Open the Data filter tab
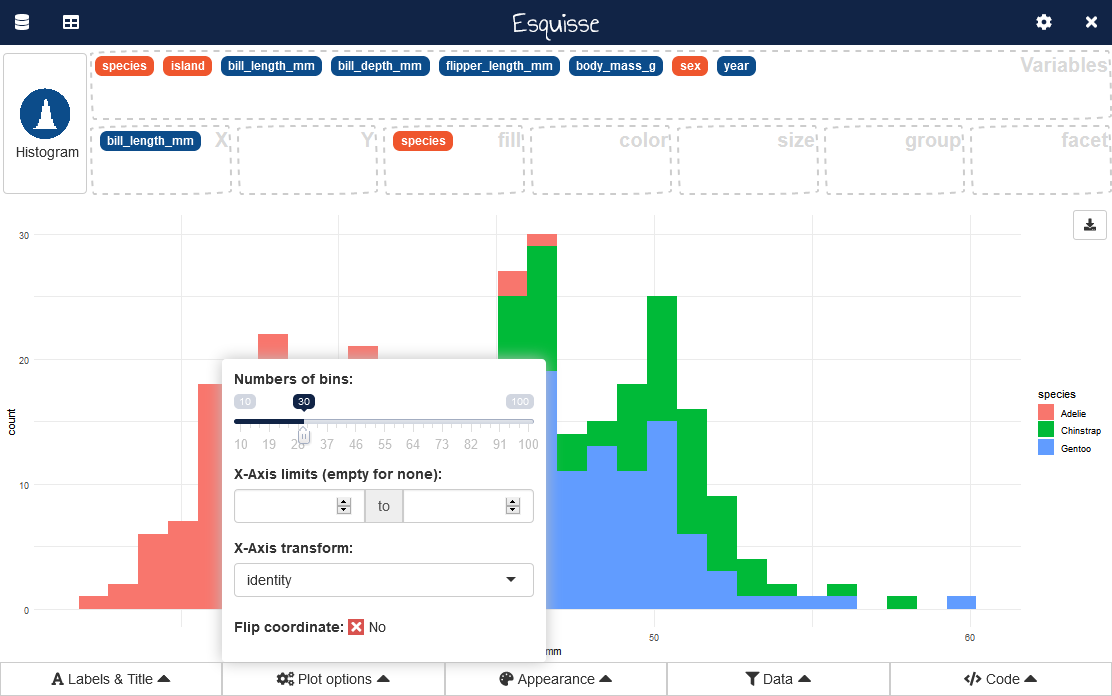The width and height of the screenshot is (1112, 696). point(777,679)
